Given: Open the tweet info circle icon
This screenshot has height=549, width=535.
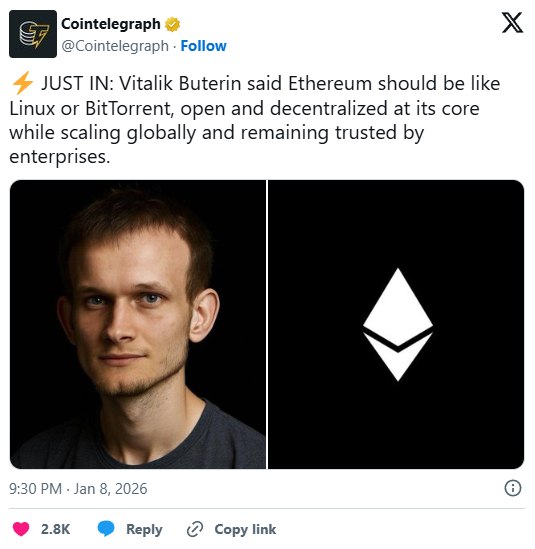Looking at the screenshot, I should (513, 488).
